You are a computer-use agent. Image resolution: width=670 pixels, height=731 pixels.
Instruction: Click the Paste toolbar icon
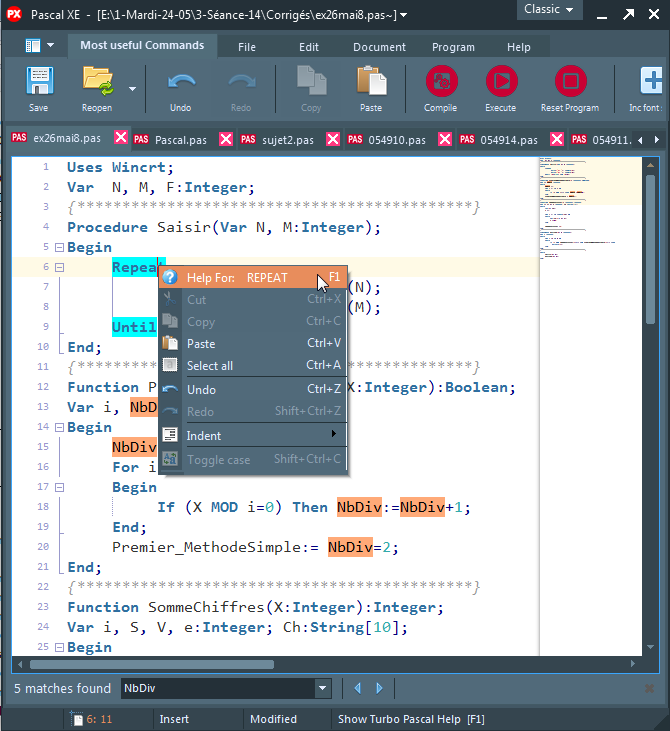coord(371,82)
